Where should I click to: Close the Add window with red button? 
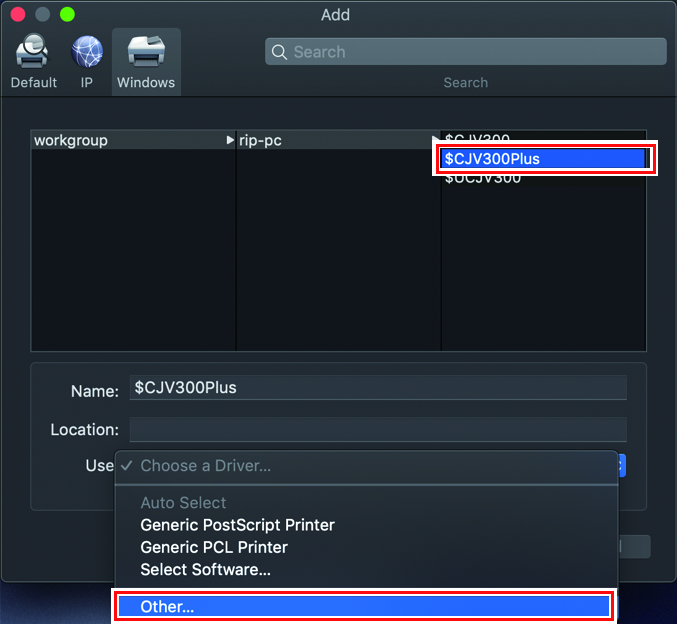point(18,14)
